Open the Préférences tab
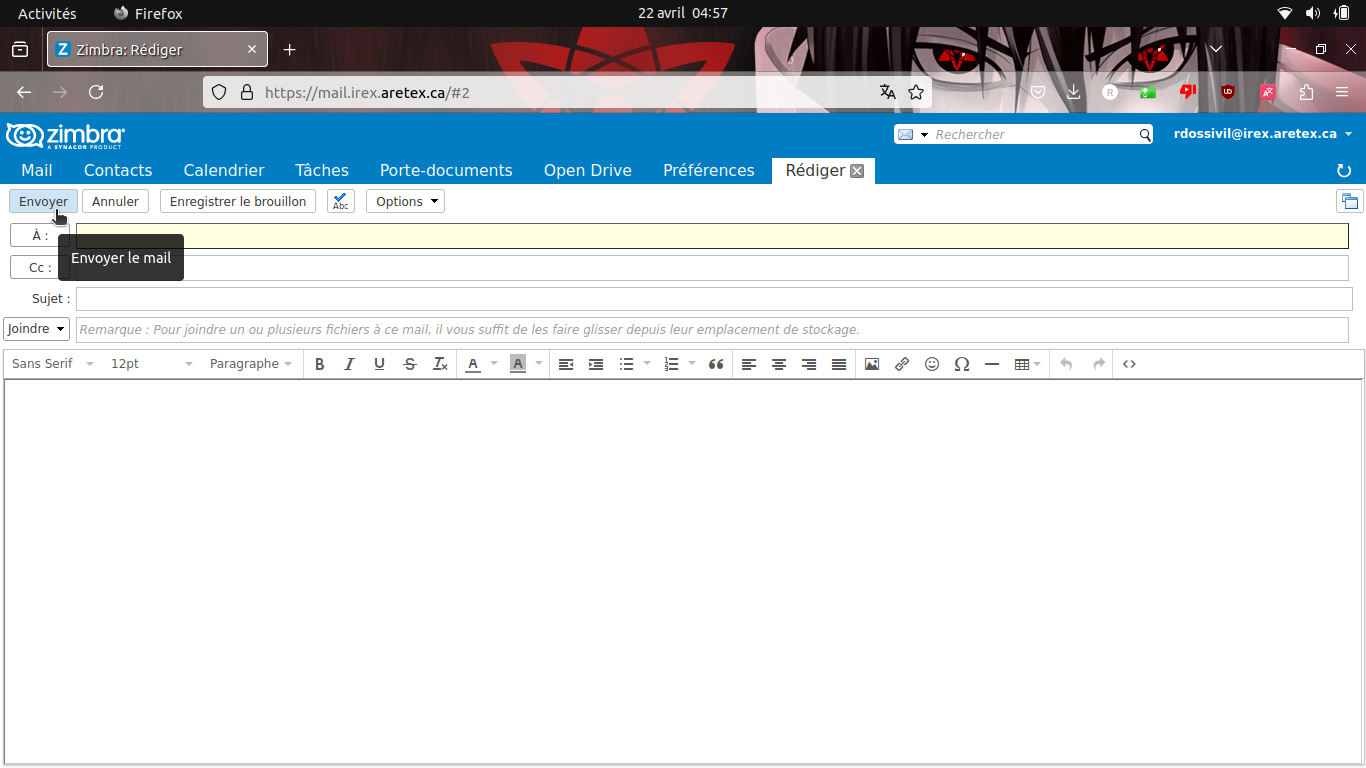The width and height of the screenshot is (1366, 768). click(709, 170)
